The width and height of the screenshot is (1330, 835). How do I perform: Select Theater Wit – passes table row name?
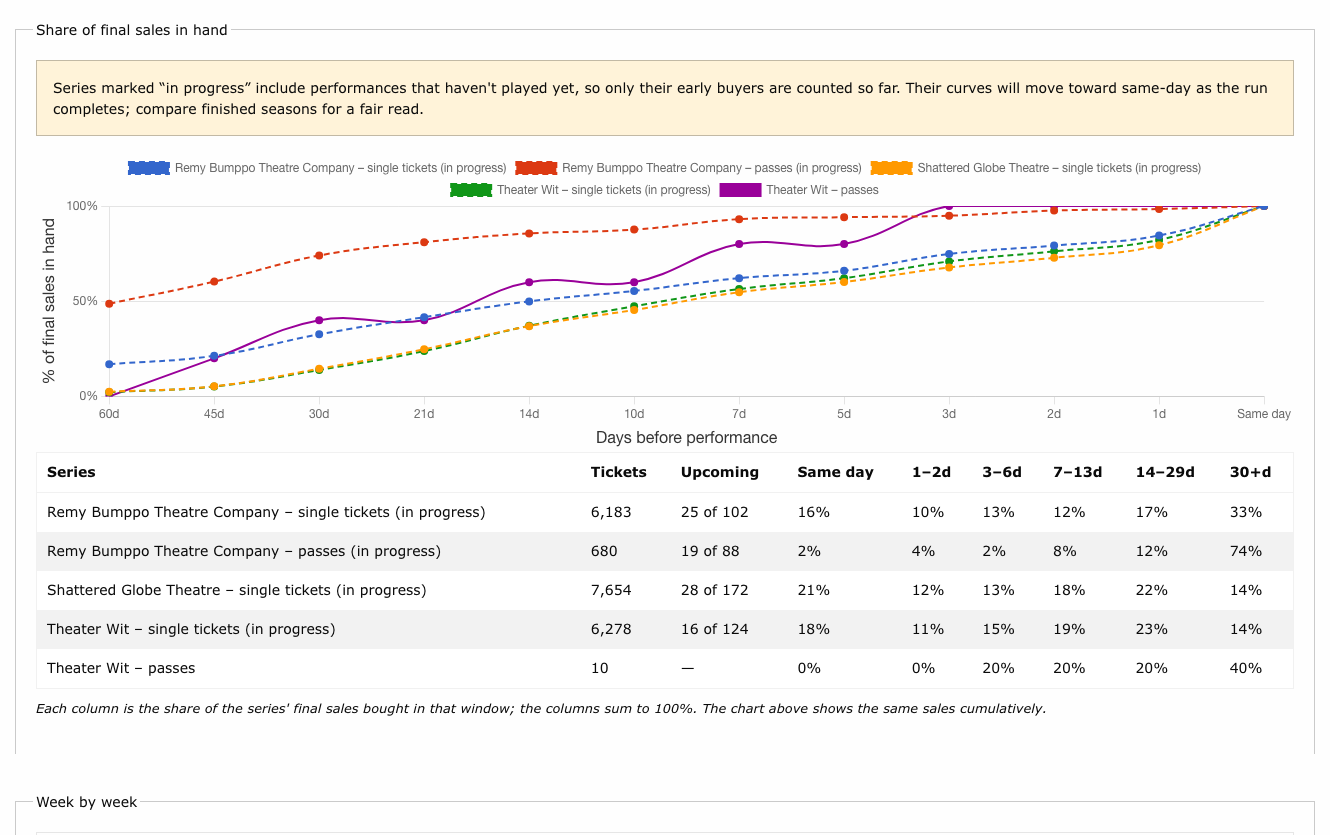point(121,668)
